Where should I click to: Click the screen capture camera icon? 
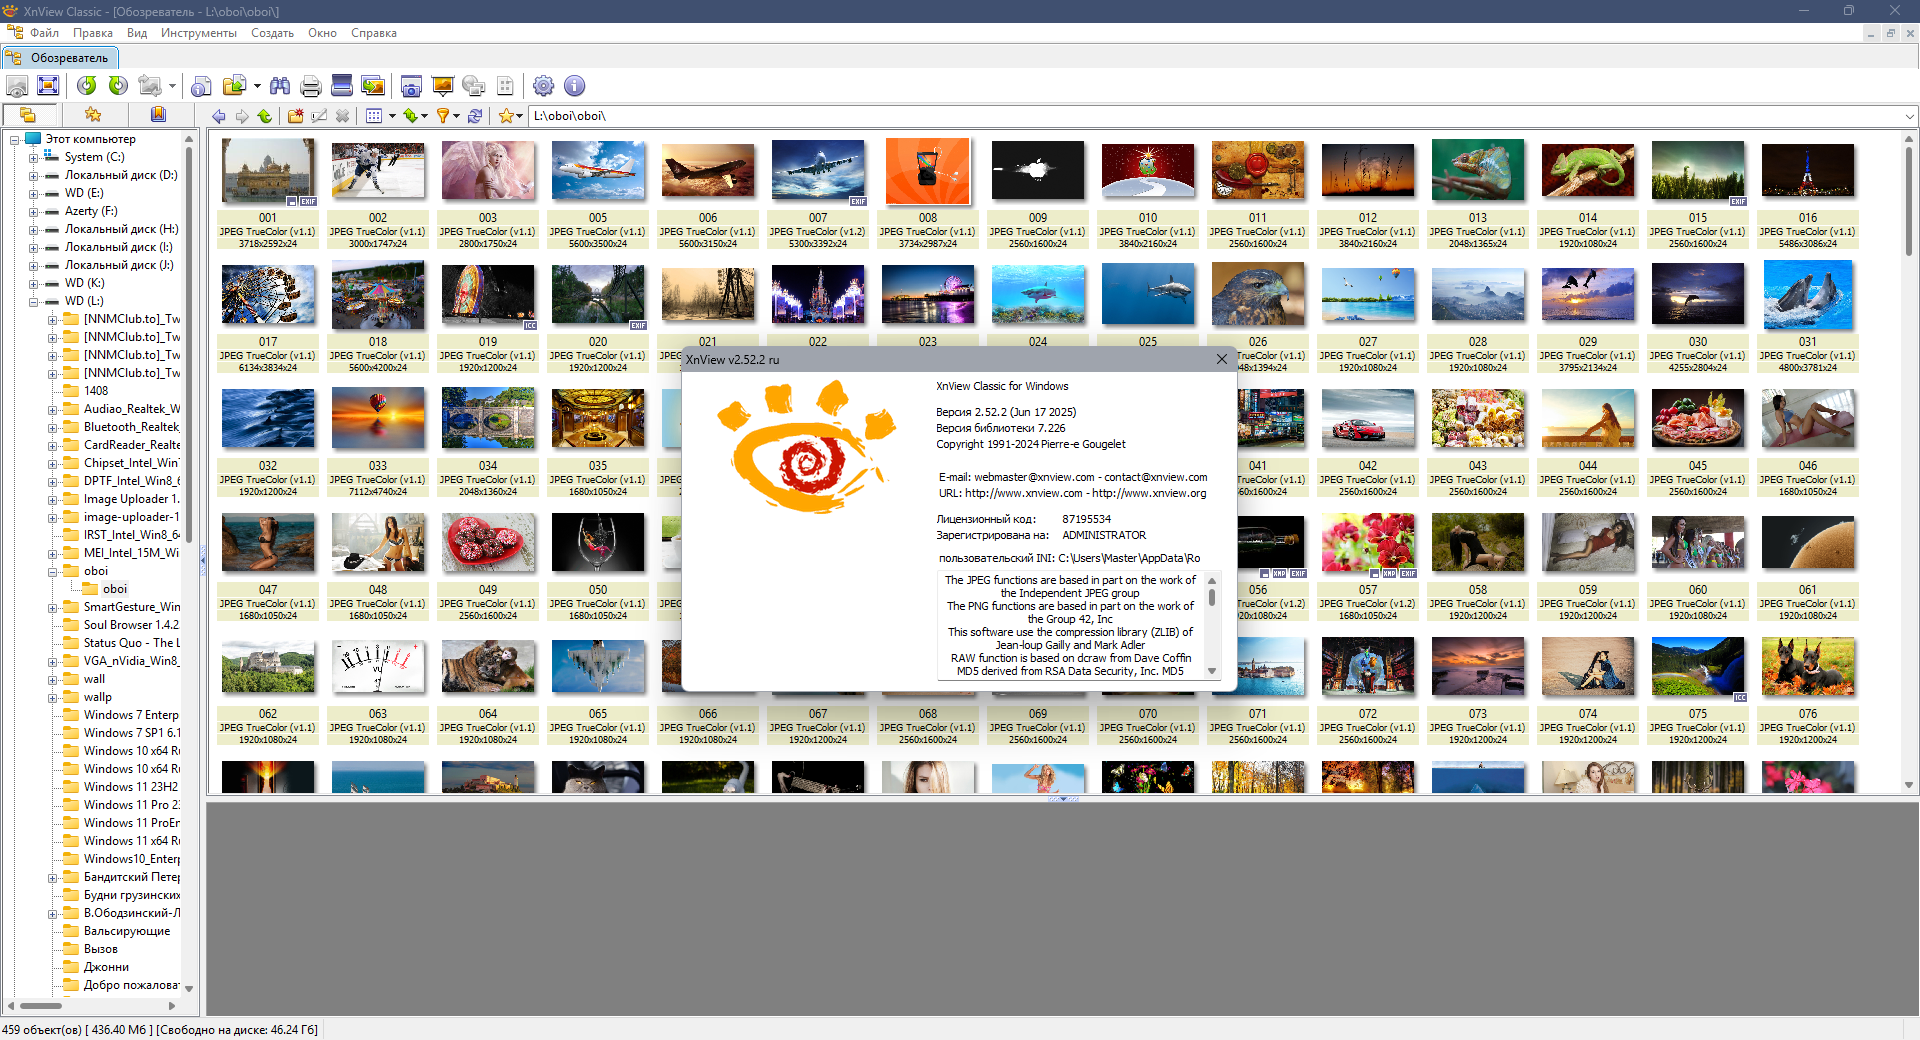pyautogui.click(x=411, y=86)
